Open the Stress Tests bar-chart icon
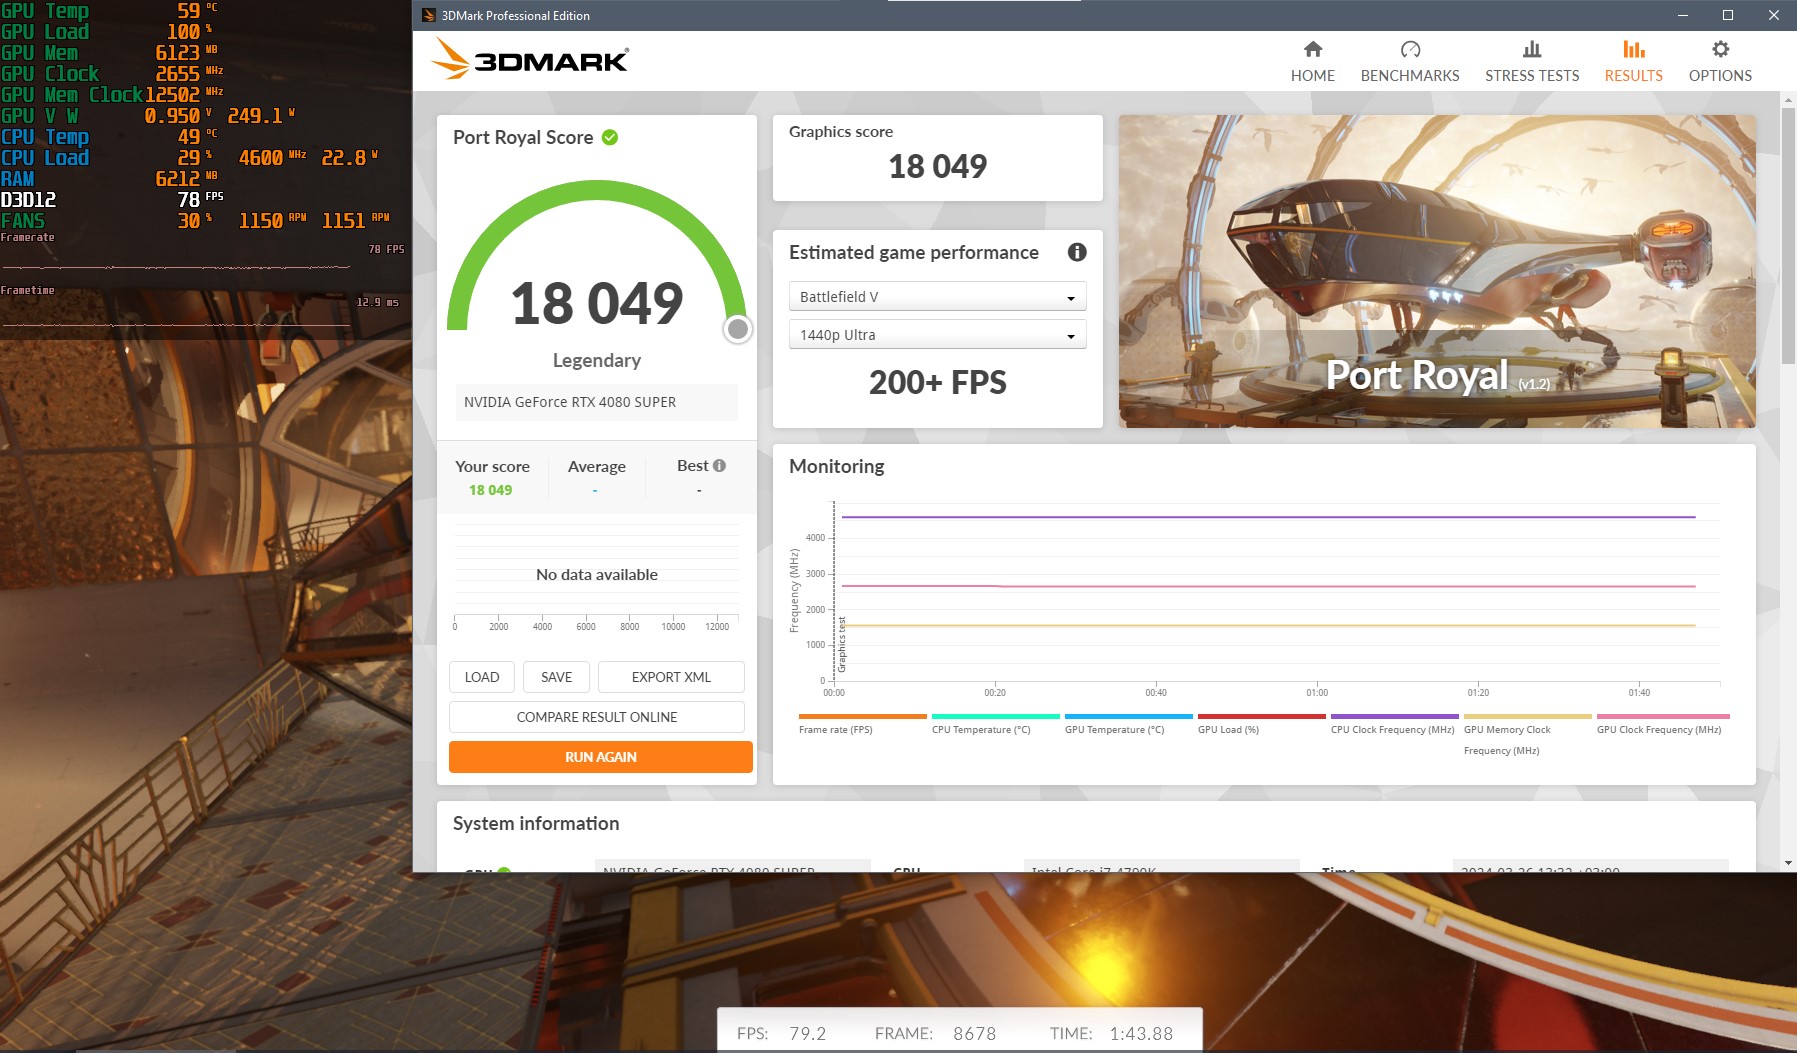The height and width of the screenshot is (1053, 1797). point(1532,49)
